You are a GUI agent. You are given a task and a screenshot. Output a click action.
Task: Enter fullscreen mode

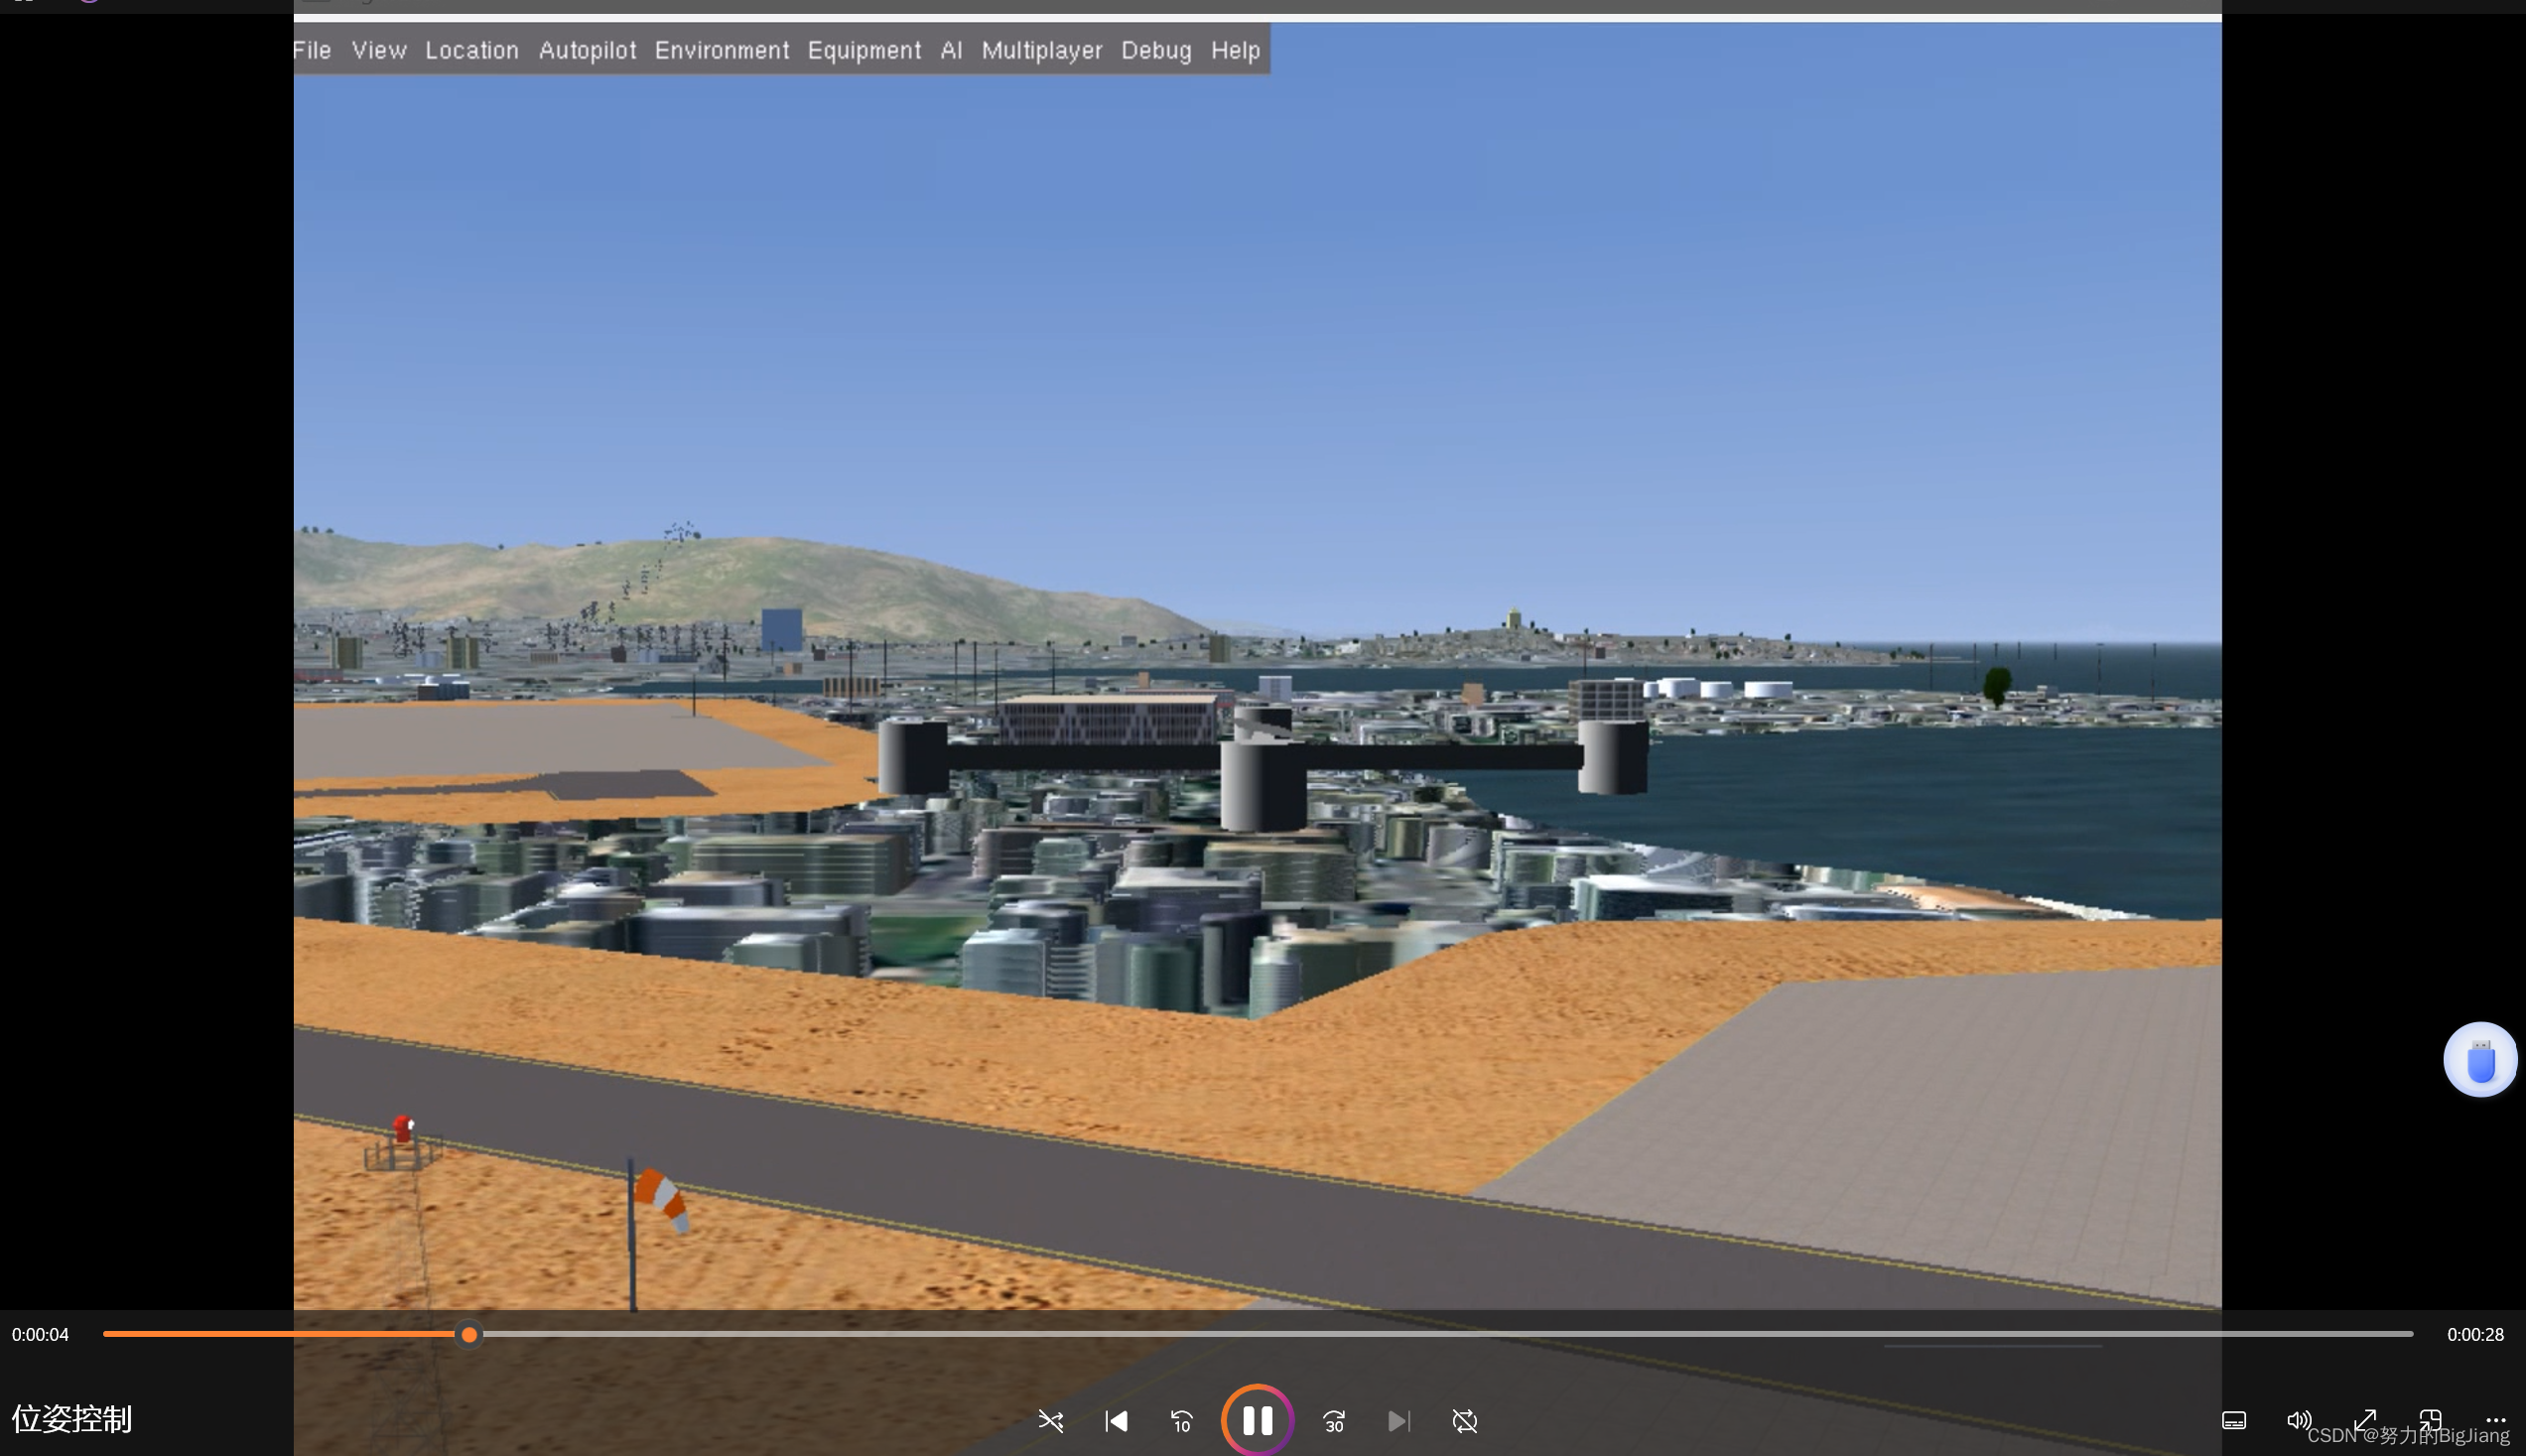click(x=2364, y=1421)
